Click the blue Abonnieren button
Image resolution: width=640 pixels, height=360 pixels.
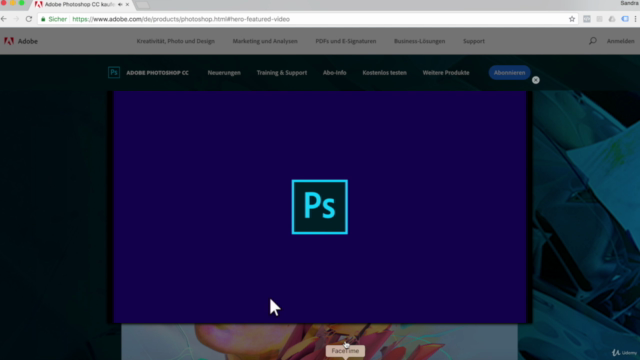509,73
